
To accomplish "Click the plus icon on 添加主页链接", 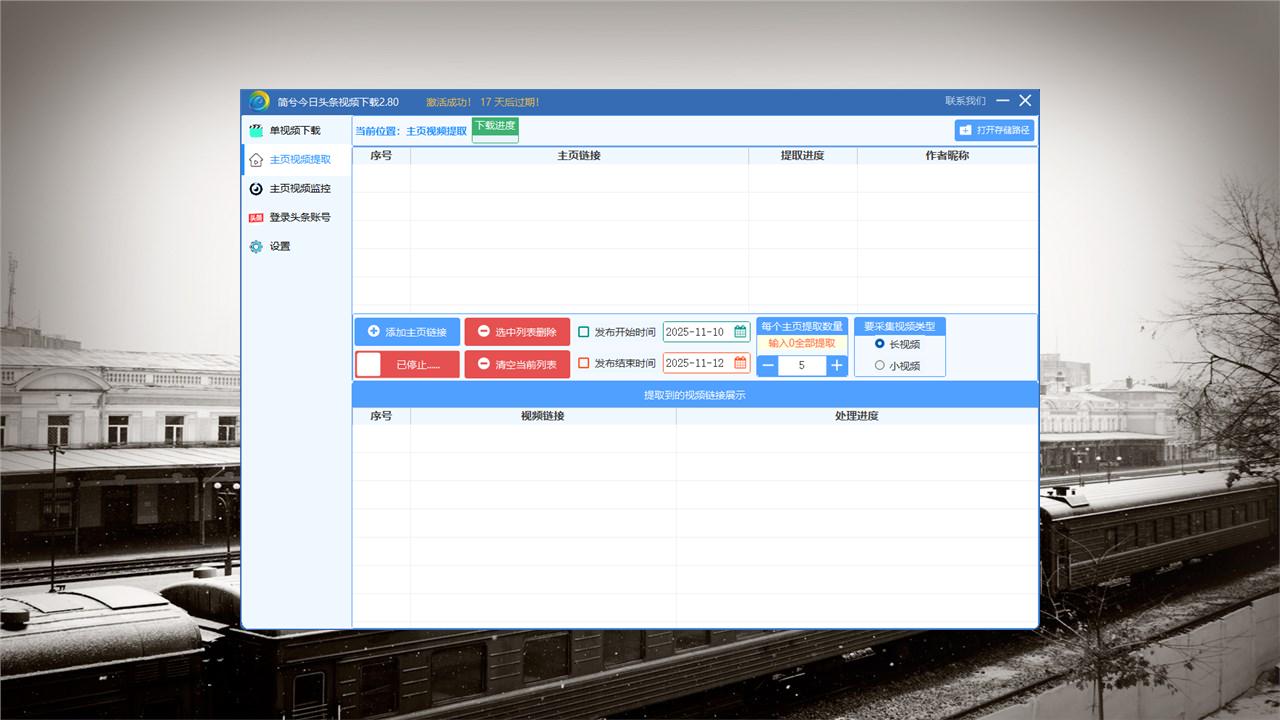I will point(374,332).
